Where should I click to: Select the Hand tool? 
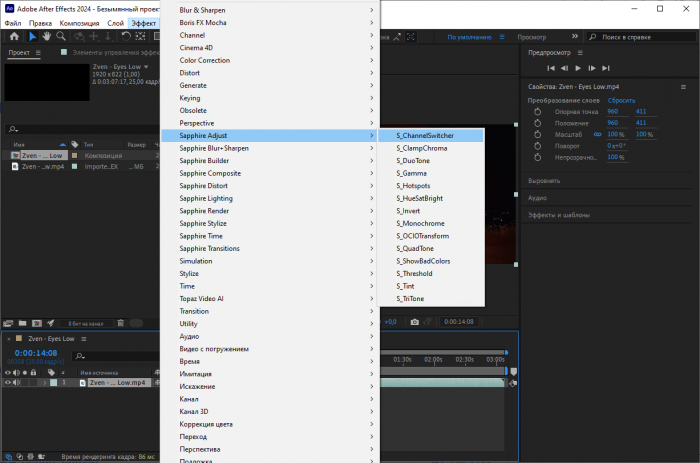(x=46, y=37)
